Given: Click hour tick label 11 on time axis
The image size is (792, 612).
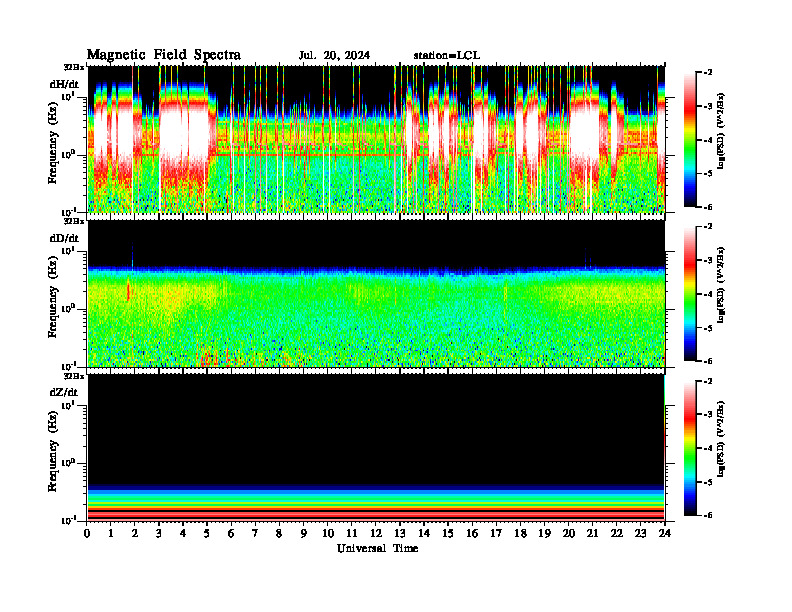Looking at the screenshot, I should [x=352, y=533].
